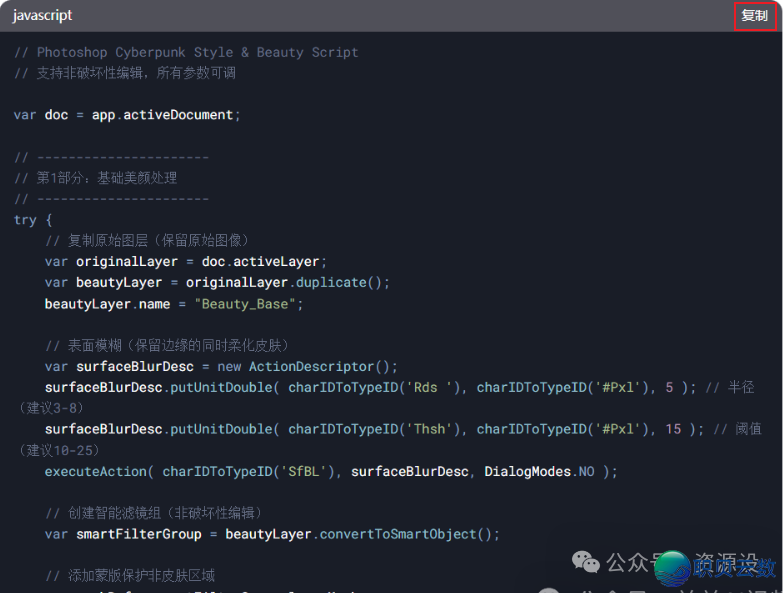The image size is (783, 593).
Task: Click the blue globe watermark logo
Action: coord(674,567)
